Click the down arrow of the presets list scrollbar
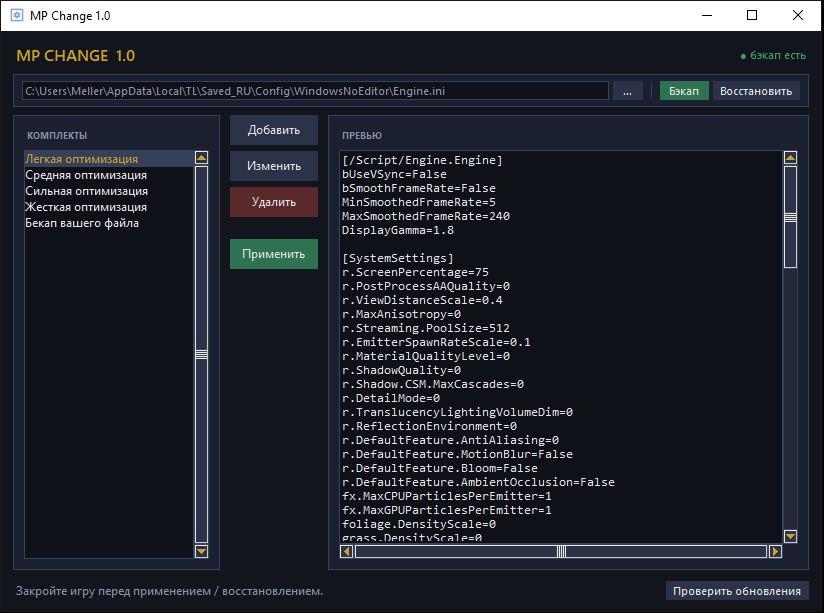824x613 pixels. click(201, 551)
